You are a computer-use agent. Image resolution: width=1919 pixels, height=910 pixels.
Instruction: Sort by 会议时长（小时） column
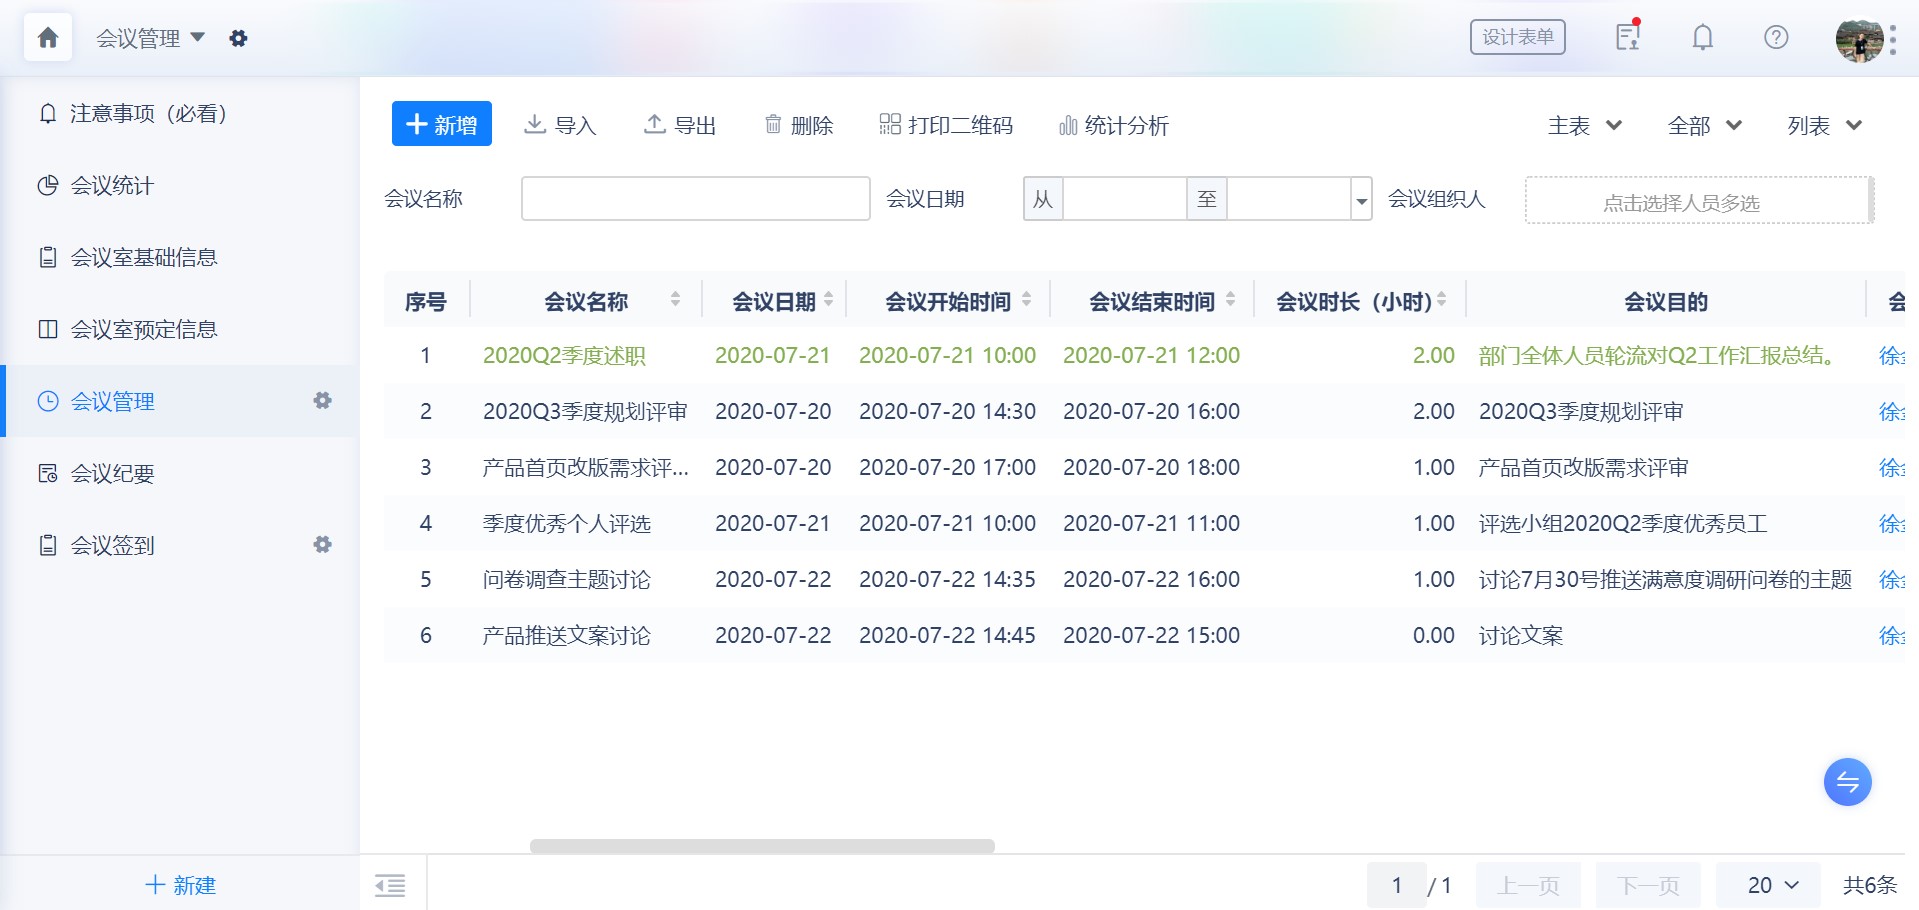1441,299
